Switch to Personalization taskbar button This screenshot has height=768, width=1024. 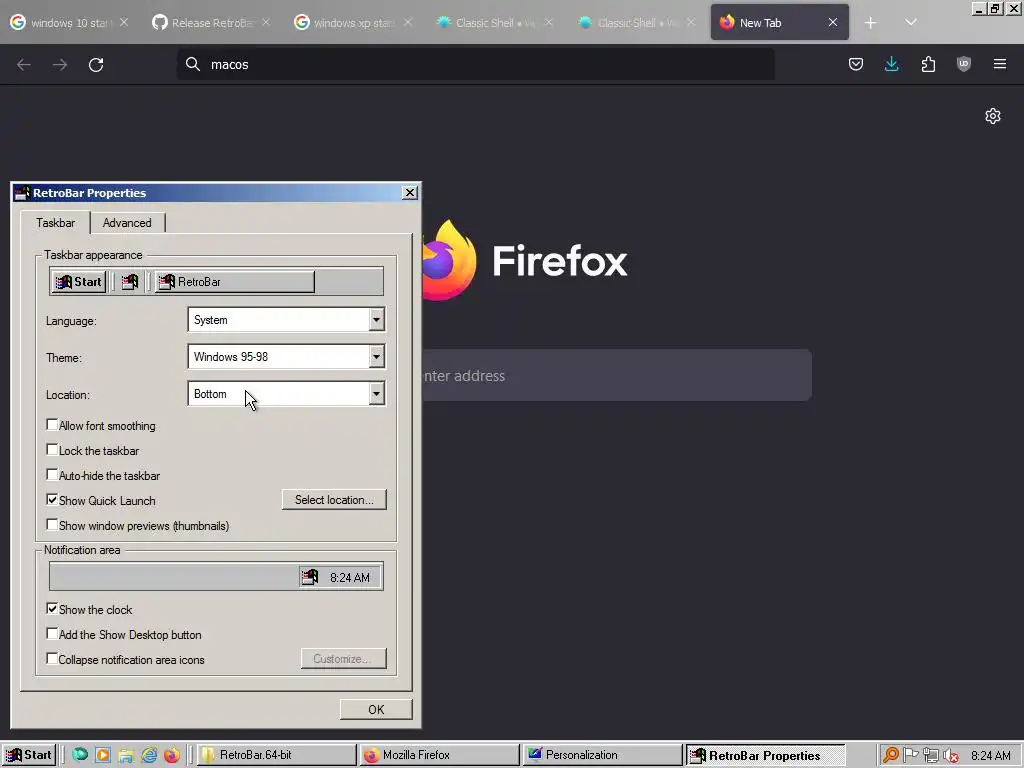click(602, 755)
